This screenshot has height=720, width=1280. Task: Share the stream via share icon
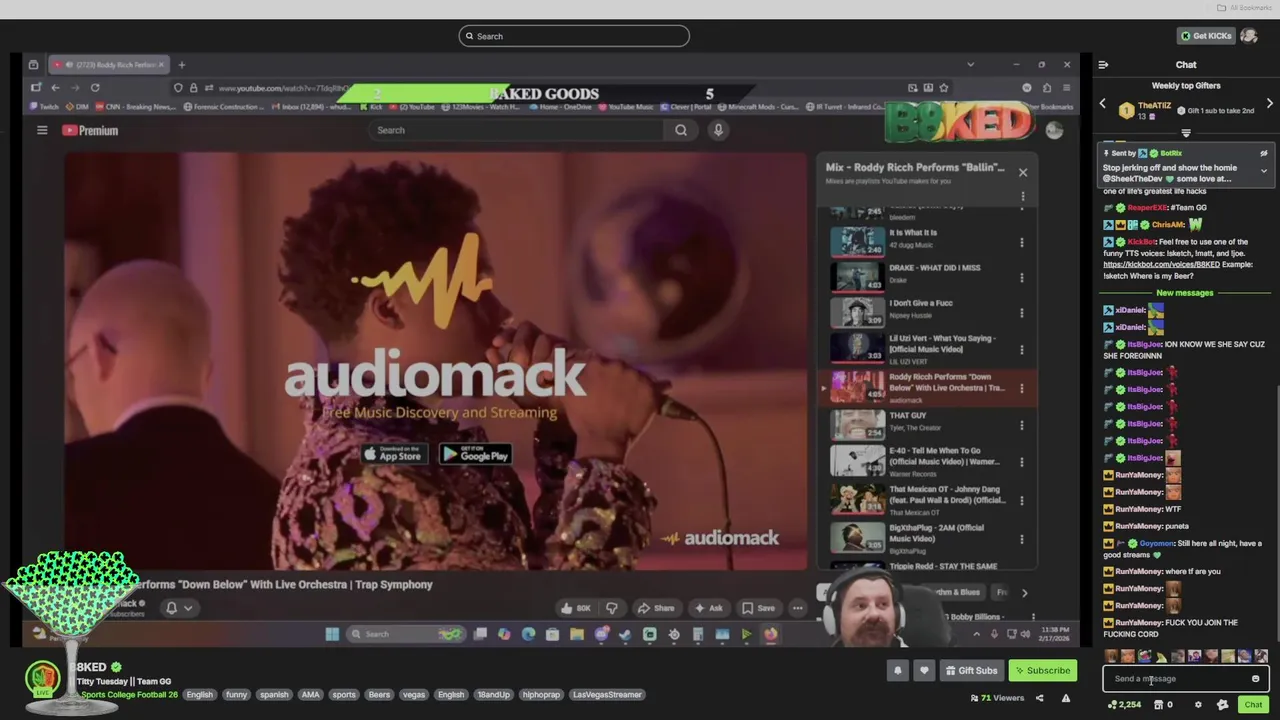coord(1039,698)
